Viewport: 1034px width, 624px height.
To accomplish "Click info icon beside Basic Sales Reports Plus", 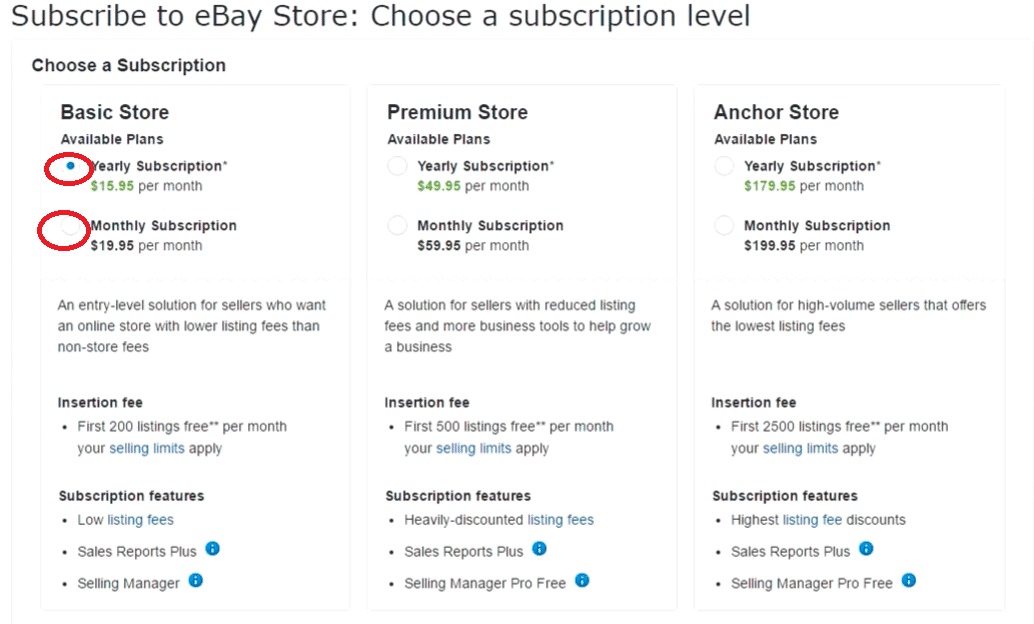I will pyautogui.click(x=212, y=549).
